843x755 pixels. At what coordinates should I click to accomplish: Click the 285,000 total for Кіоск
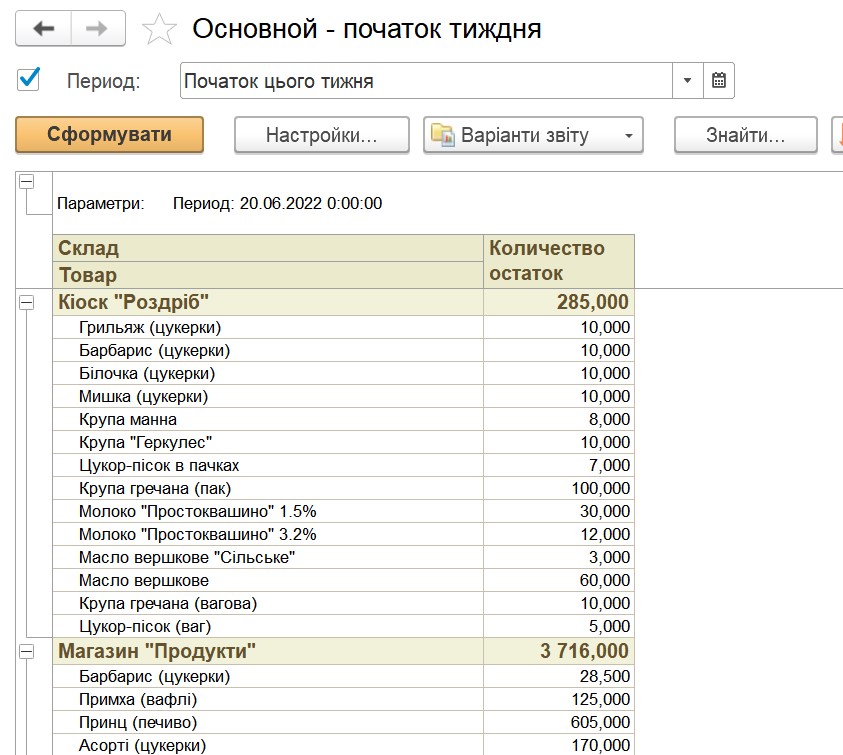(x=559, y=302)
